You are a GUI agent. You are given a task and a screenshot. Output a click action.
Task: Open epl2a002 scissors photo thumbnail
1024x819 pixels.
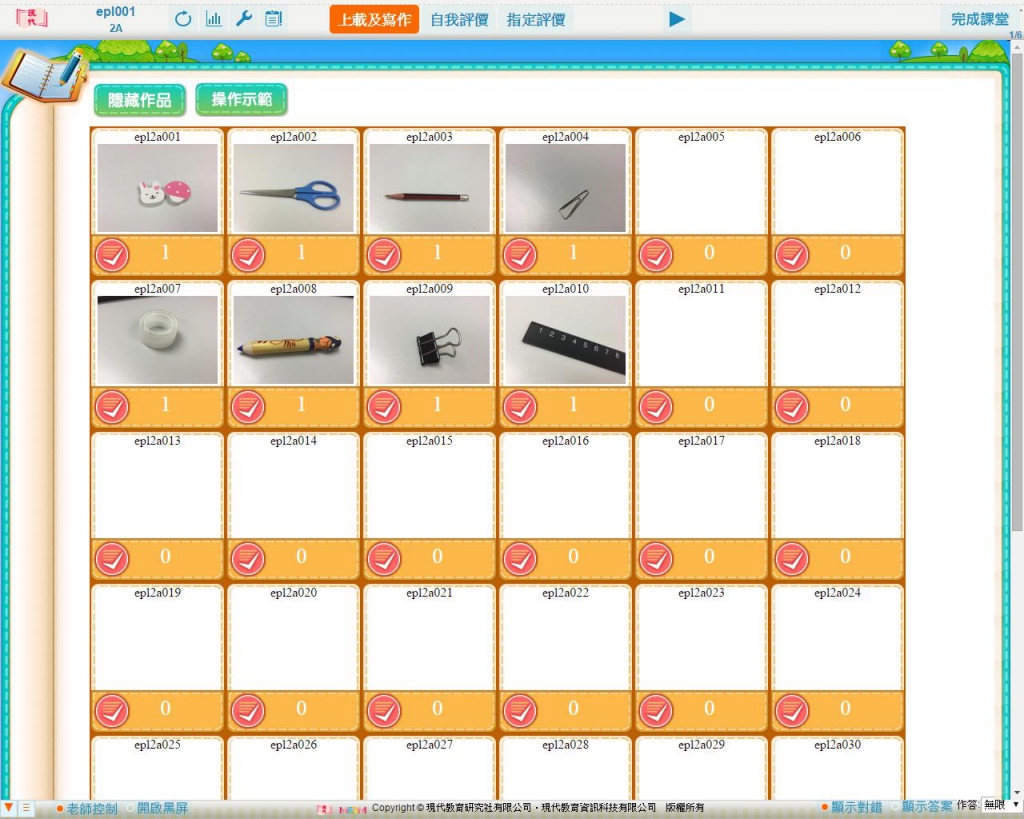tap(293, 188)
